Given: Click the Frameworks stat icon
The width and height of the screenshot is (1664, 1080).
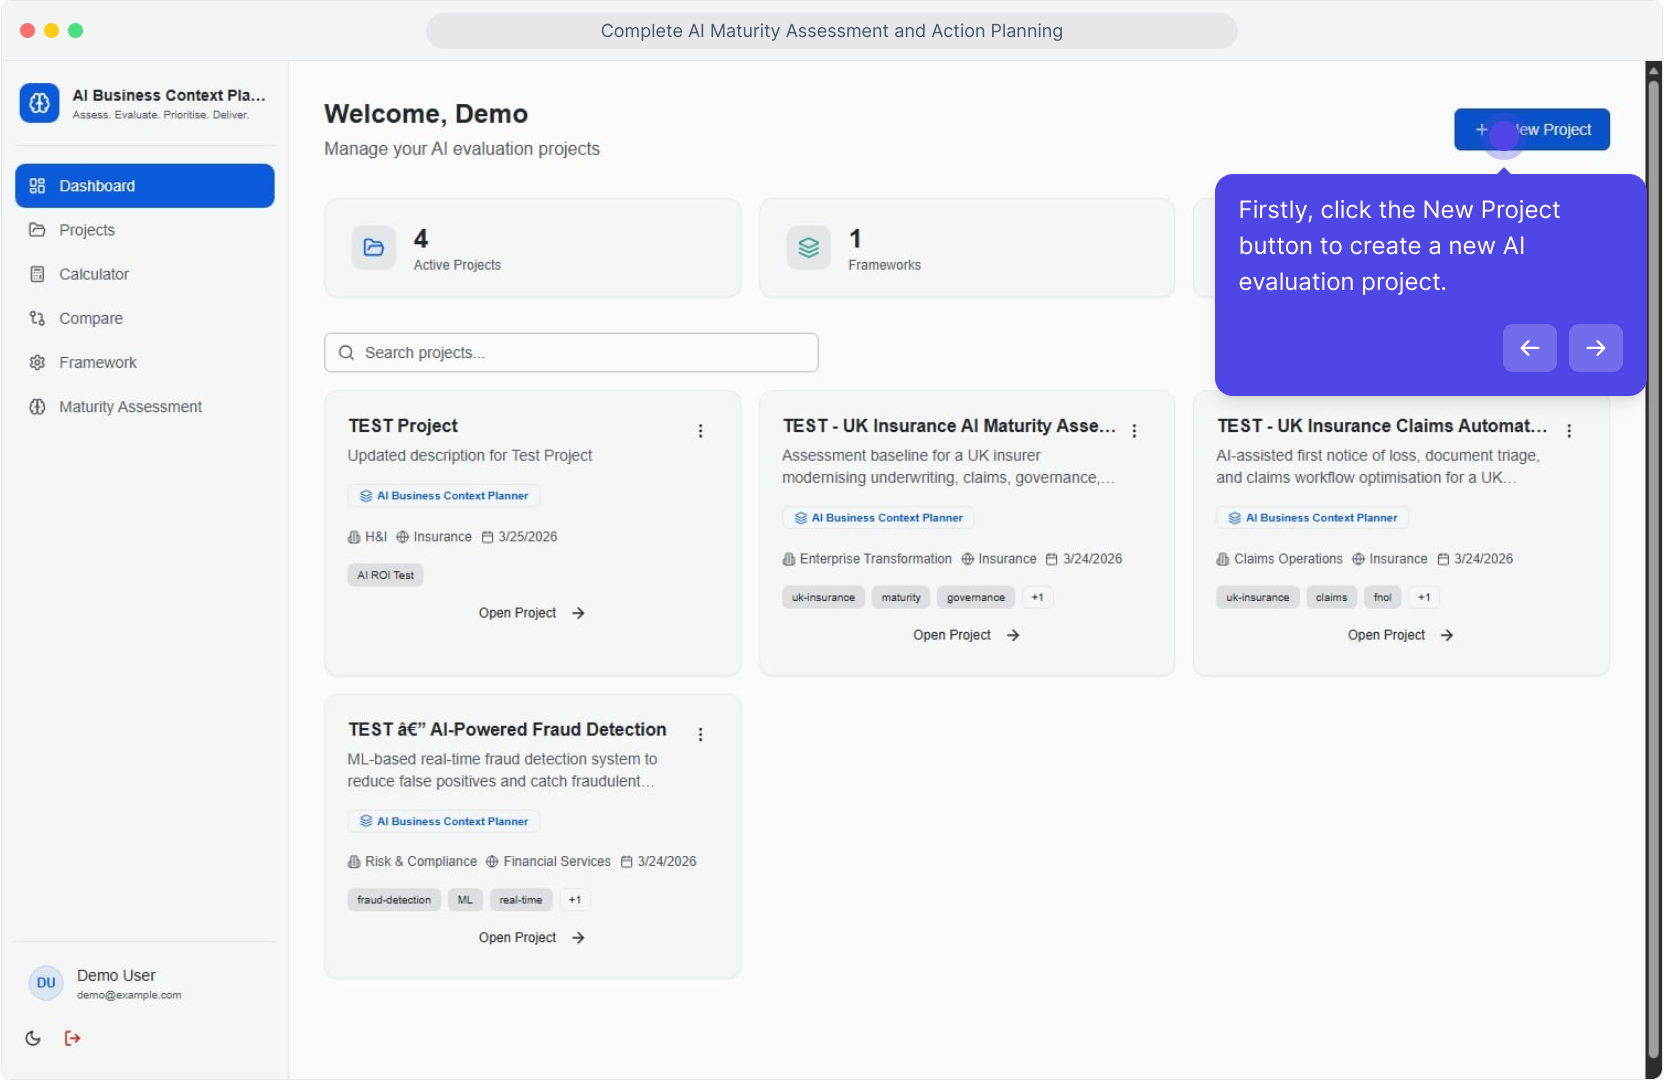Looking at the screenshot, I should tap(808, 248).
